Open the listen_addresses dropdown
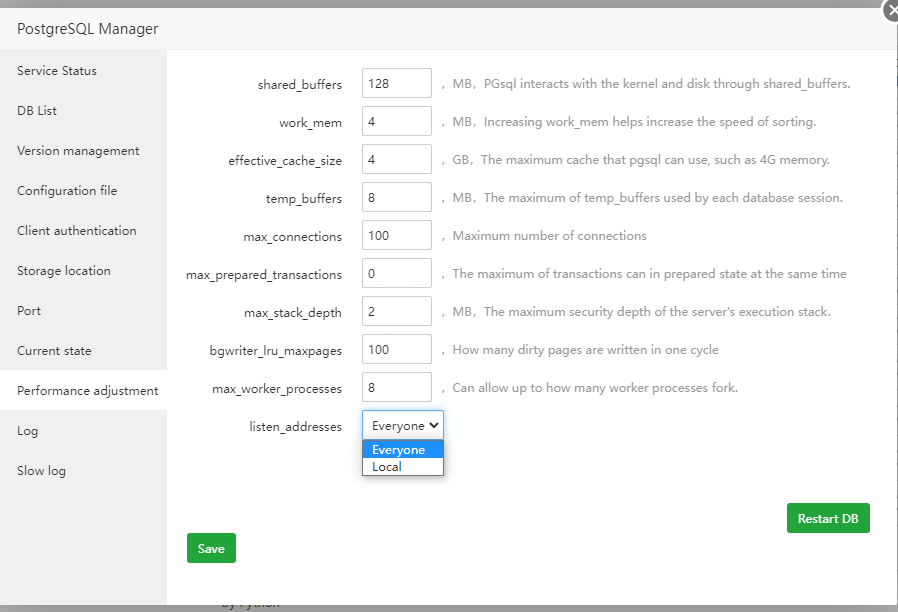 point(403,426)
